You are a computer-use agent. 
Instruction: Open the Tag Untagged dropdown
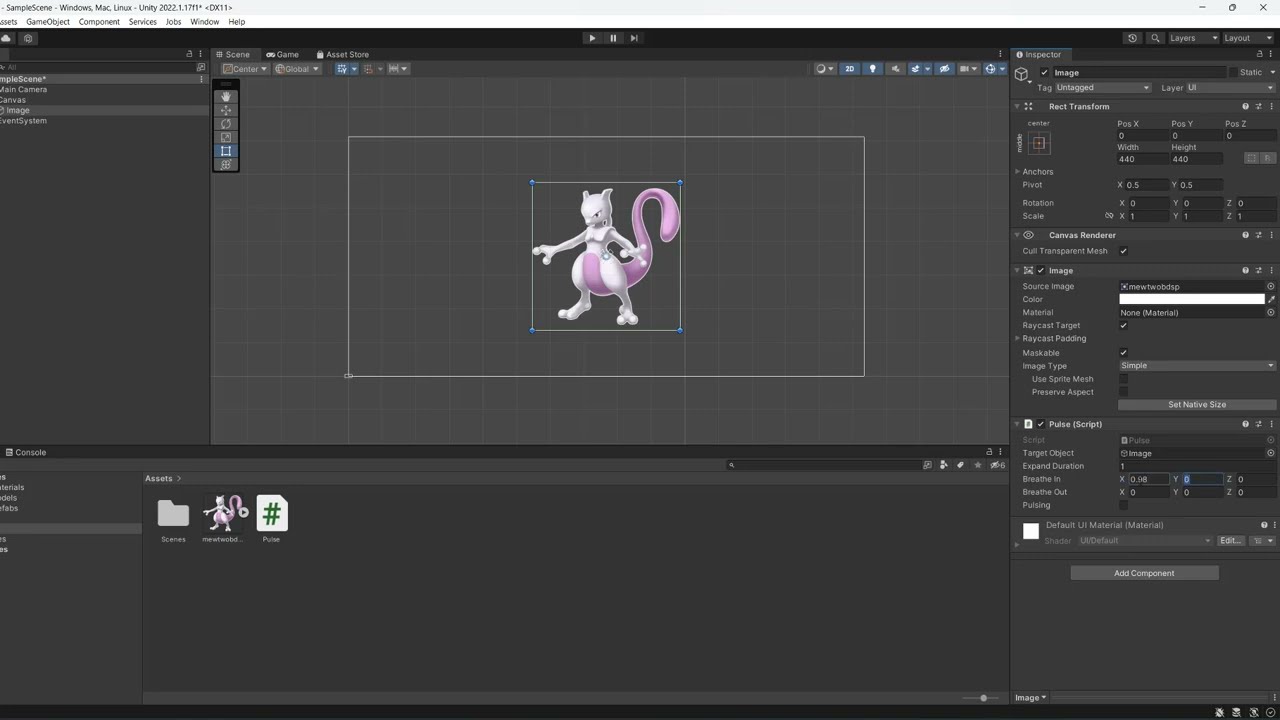1103,87
